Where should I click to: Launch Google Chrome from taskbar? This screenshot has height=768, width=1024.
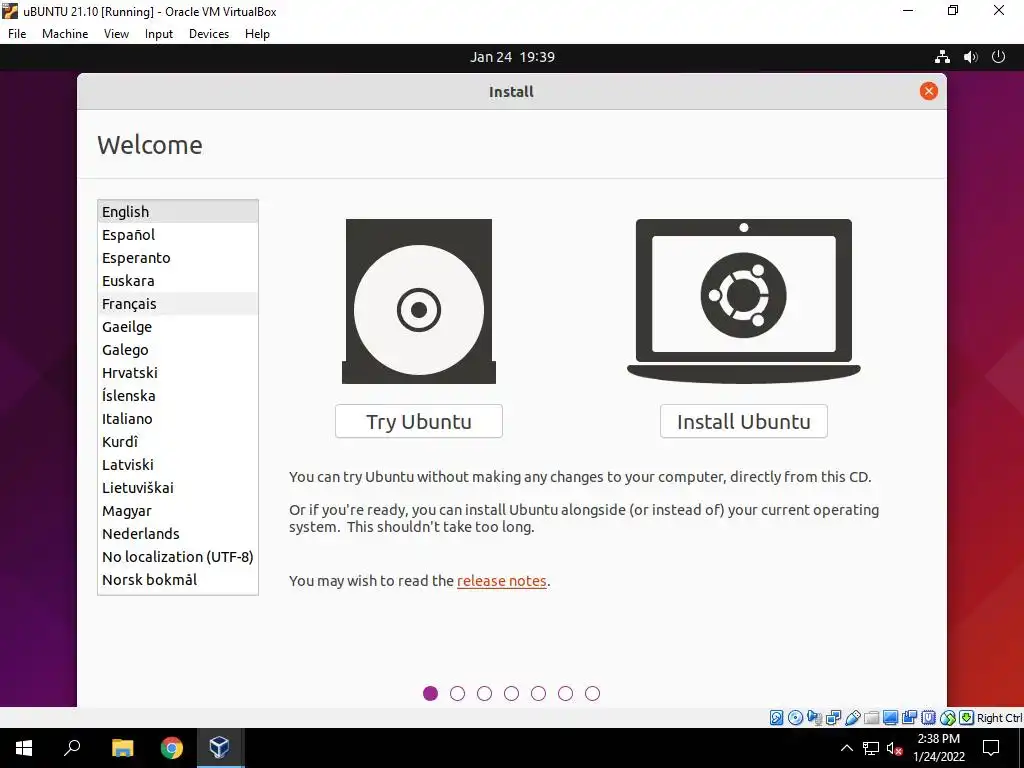pos(171,748)
